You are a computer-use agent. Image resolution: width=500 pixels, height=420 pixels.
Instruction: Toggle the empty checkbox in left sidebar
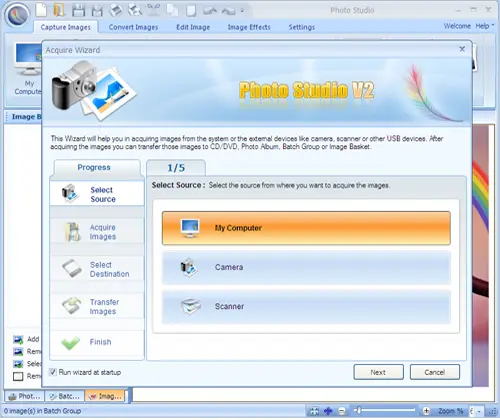coord(18,377)
